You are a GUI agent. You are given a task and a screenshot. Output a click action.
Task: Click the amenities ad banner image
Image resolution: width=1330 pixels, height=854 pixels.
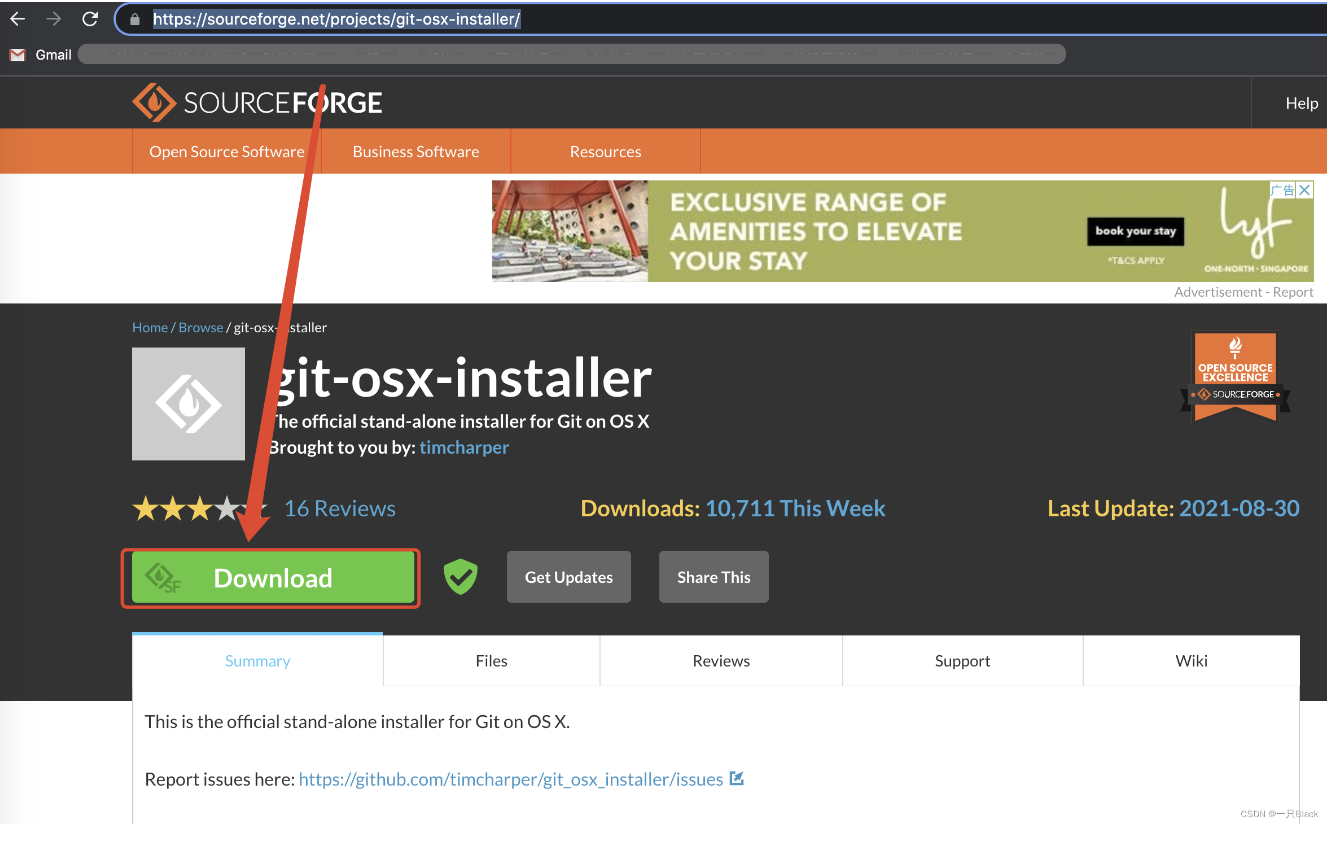[x=903, y=231]
